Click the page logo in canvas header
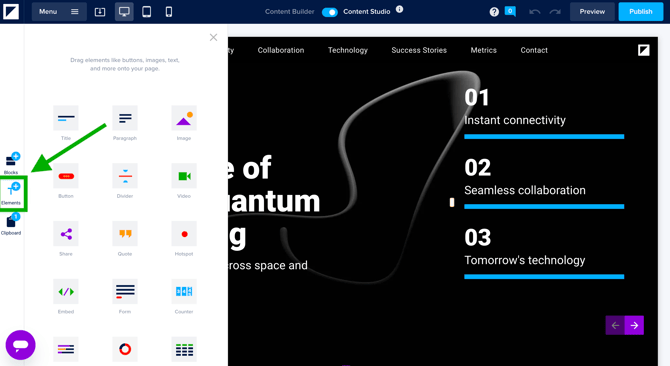The width and height of the screenshot is (670, 366). tap(644, 50)
